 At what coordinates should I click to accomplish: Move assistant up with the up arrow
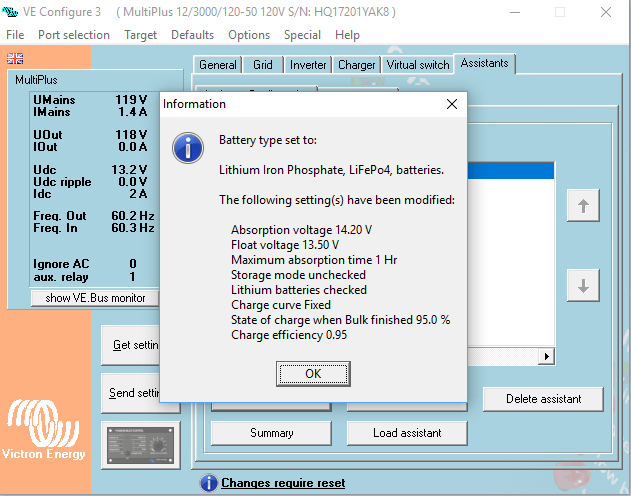(x=583, y=206)
